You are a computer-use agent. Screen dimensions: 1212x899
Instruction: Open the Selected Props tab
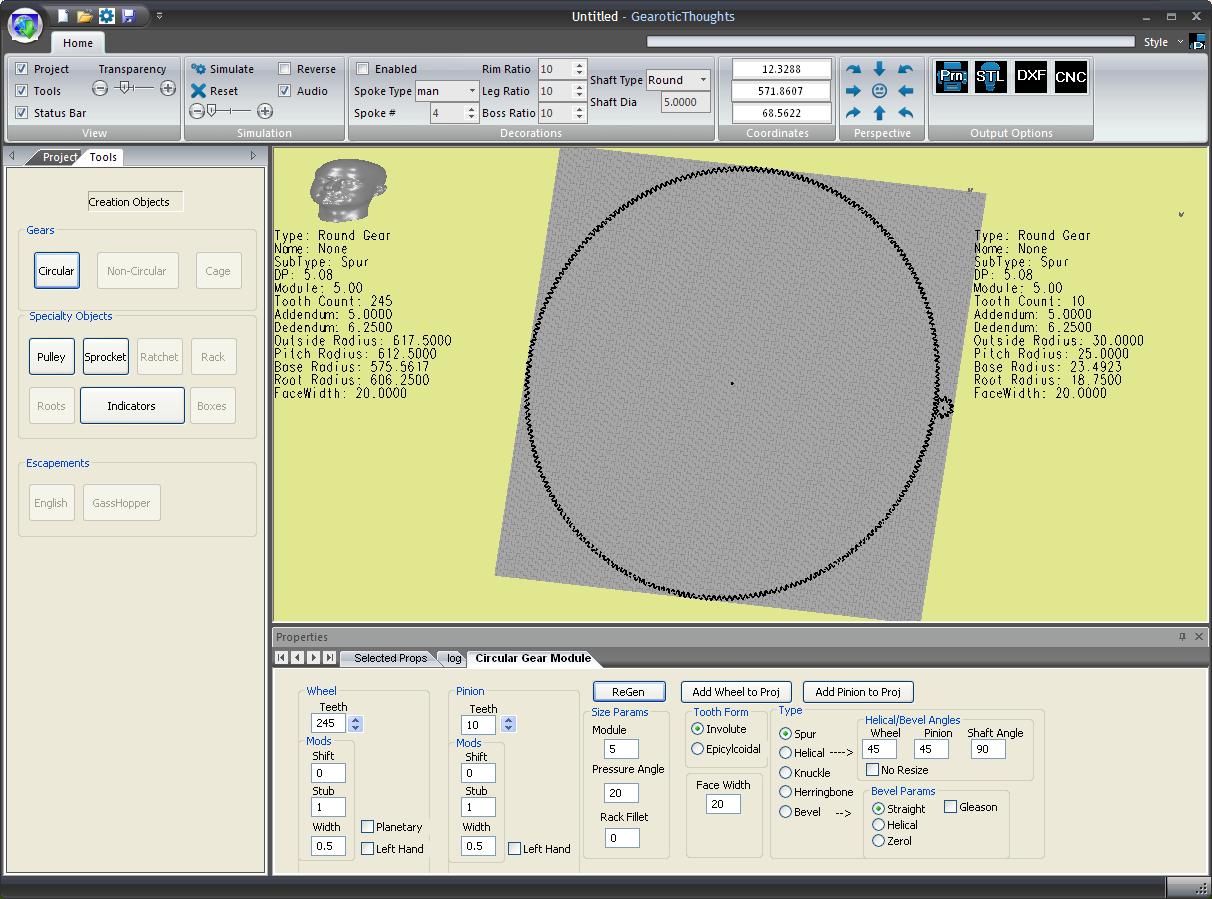389,658
